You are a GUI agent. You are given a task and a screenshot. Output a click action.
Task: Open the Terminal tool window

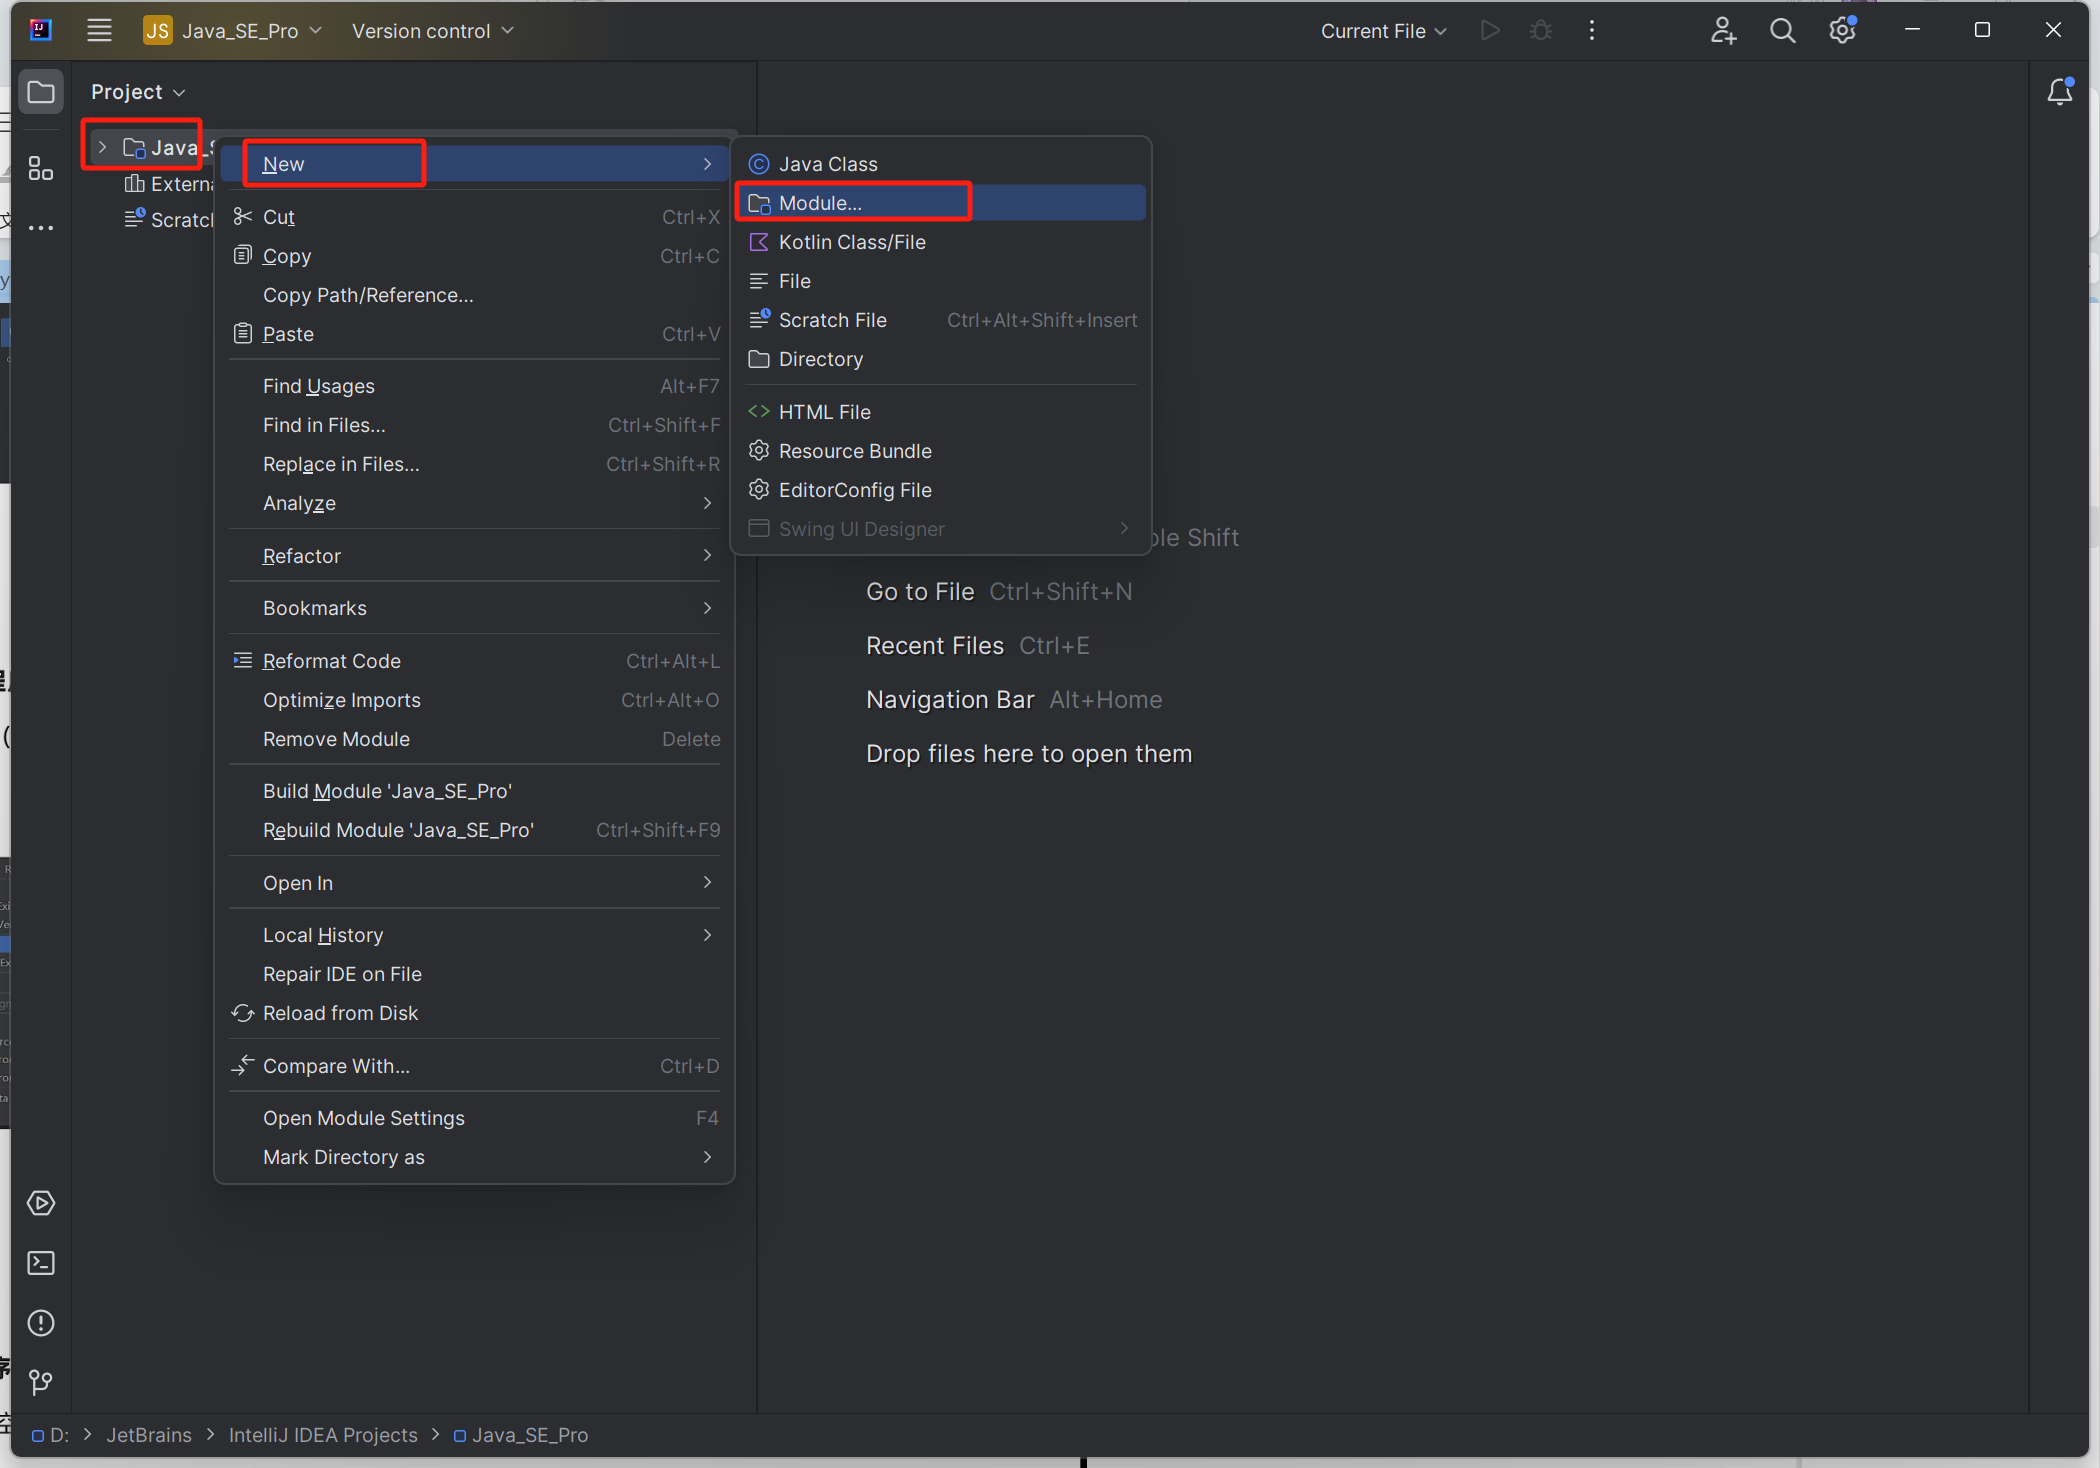click(41, 1263)
